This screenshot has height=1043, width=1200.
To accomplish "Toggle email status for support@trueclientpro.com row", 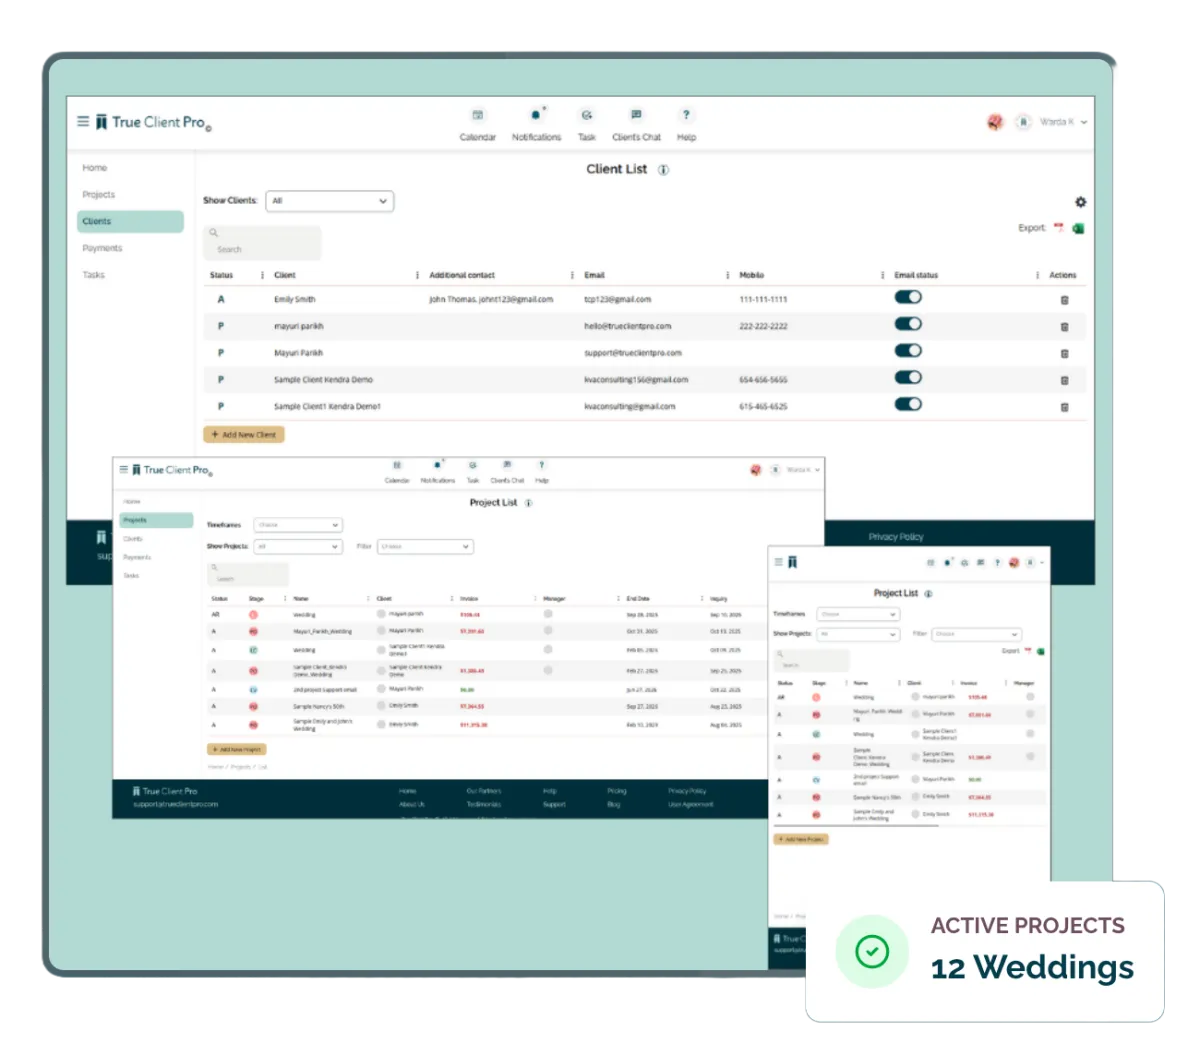I will click(908, 351).
